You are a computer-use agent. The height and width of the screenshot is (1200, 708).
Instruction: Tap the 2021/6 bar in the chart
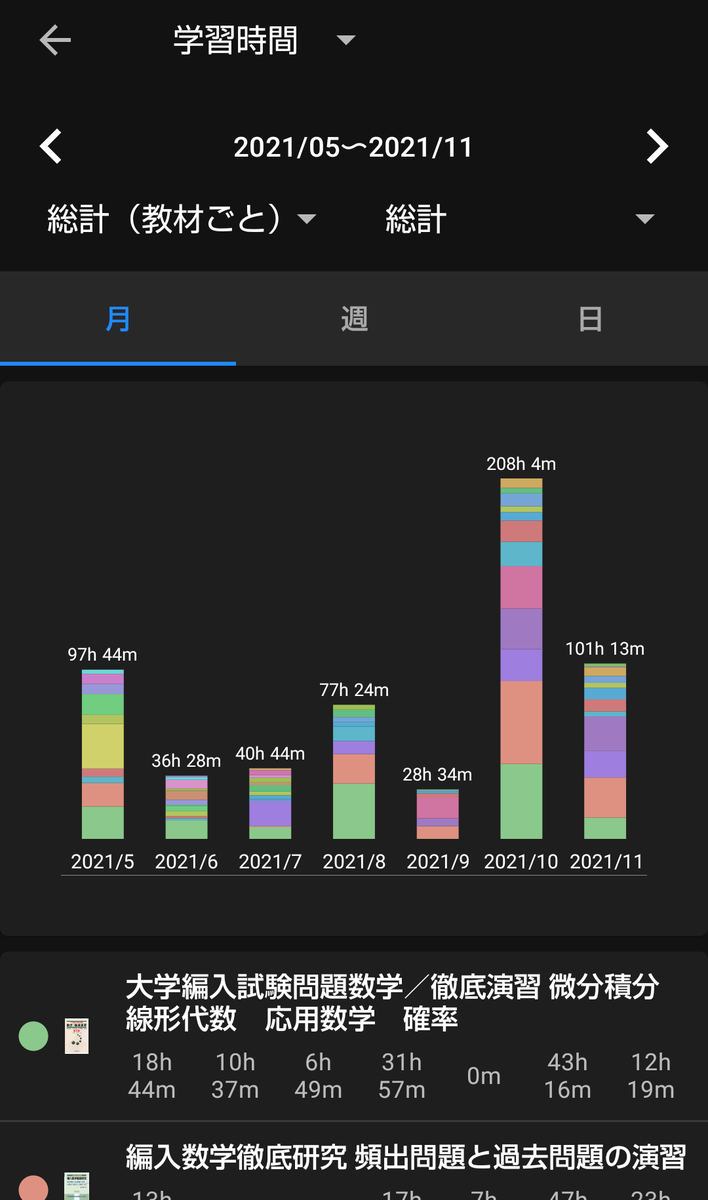click(x=187, y=807)
